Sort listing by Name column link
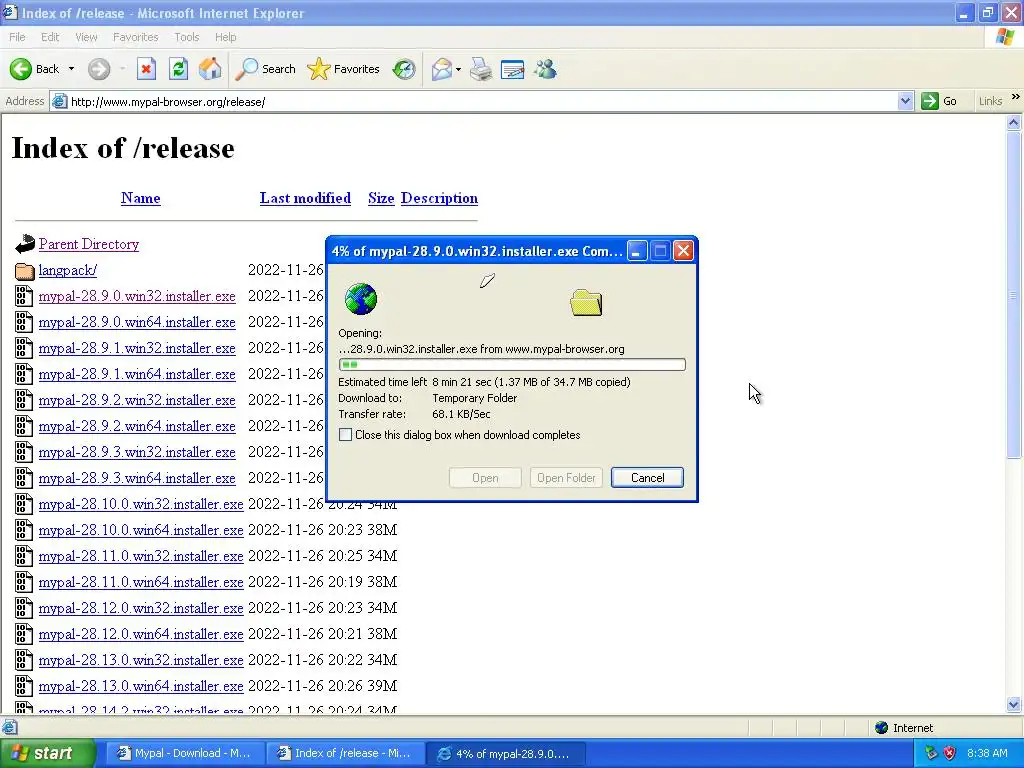This screenshot has height=768, width=1024. point(140,198)
